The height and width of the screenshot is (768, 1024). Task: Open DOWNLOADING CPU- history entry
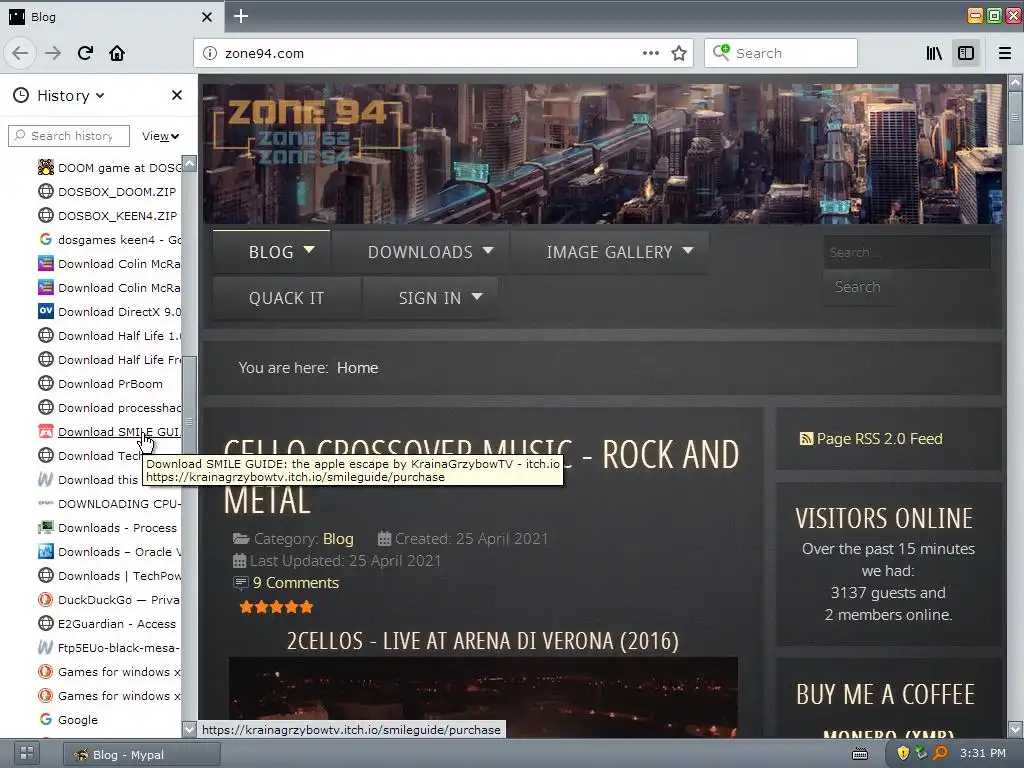110,504
